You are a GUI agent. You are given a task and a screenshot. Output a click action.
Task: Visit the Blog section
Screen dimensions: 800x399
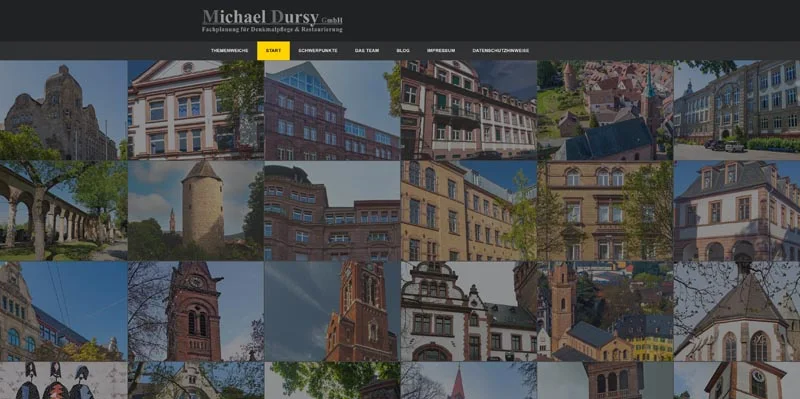pyautogui.click(x=403, y=51)
